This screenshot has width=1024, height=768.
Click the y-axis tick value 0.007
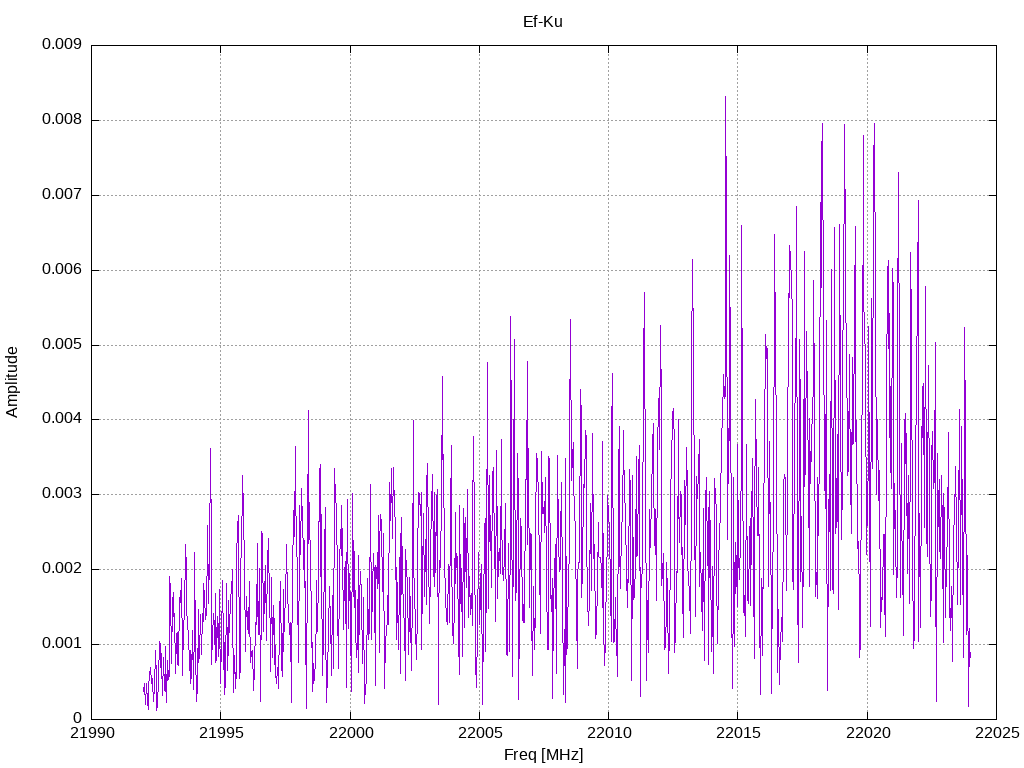click(62, 195)
